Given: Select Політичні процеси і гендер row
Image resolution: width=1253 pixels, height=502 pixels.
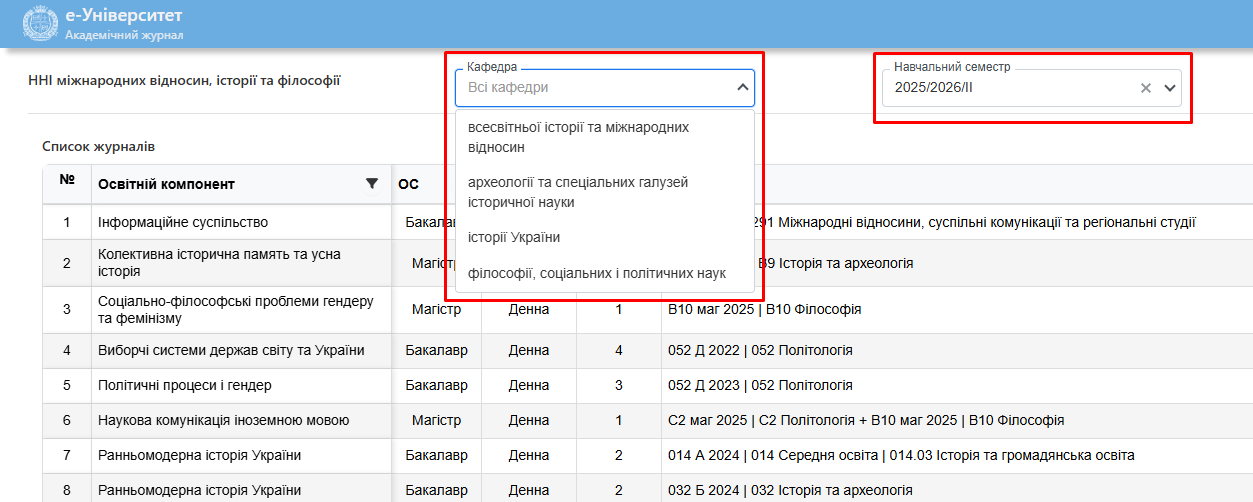Looking at the screenshot, I should (184, 385).
